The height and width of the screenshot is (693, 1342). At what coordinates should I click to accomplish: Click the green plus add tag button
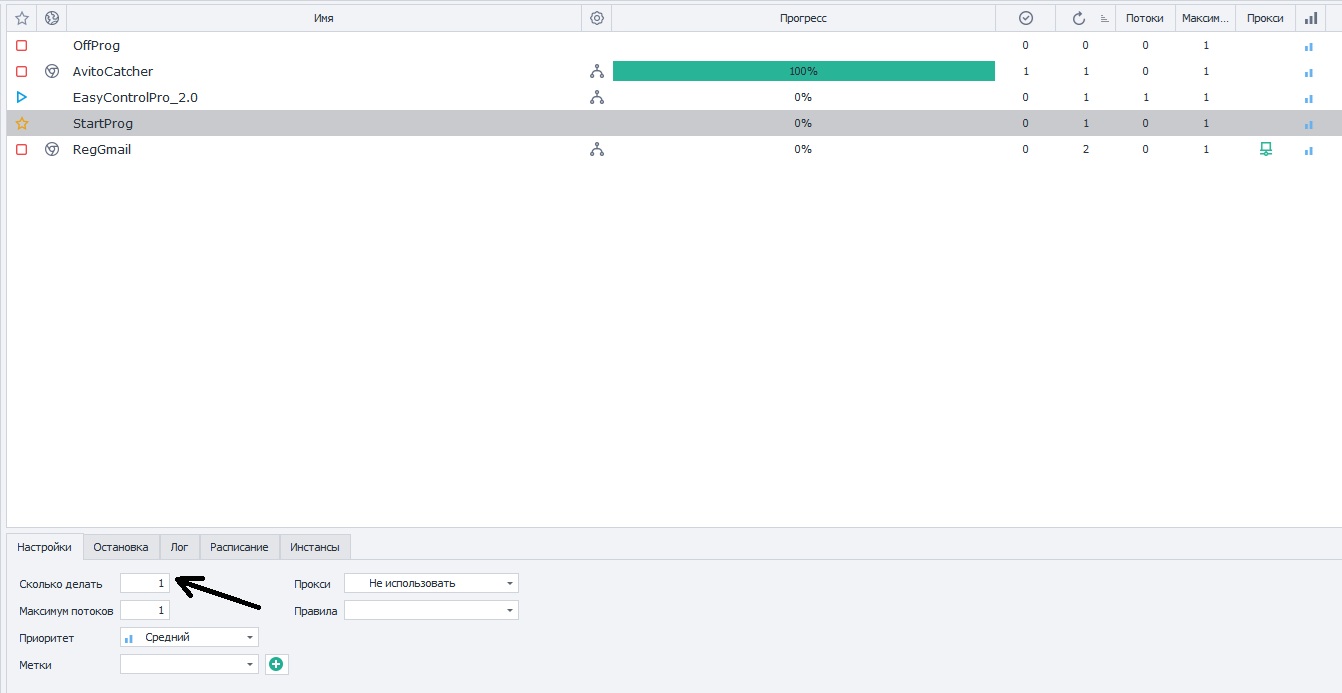pos(277,664)
